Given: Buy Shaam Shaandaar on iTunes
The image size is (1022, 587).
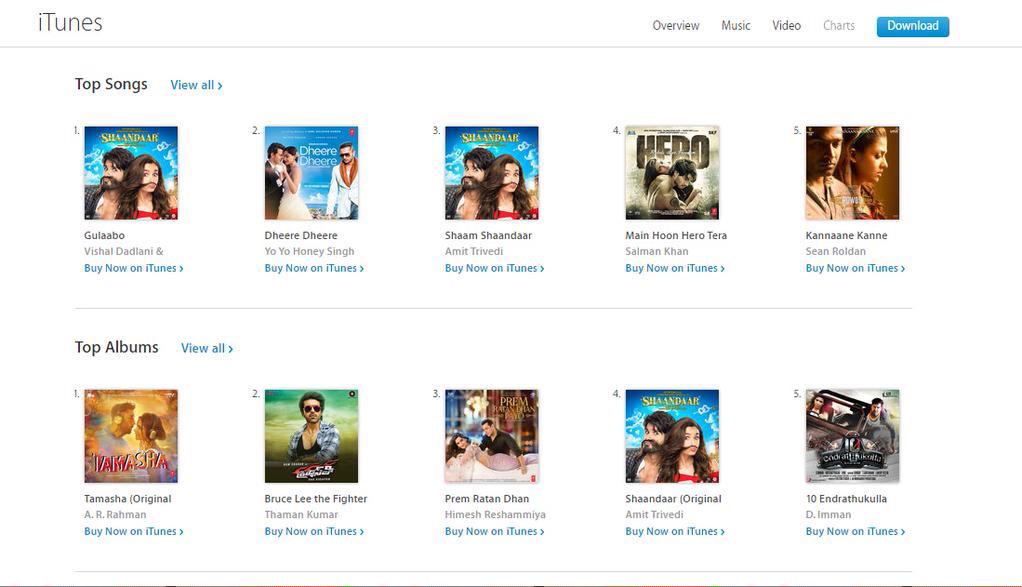Looking at the screenshot, I should point(495,268).
